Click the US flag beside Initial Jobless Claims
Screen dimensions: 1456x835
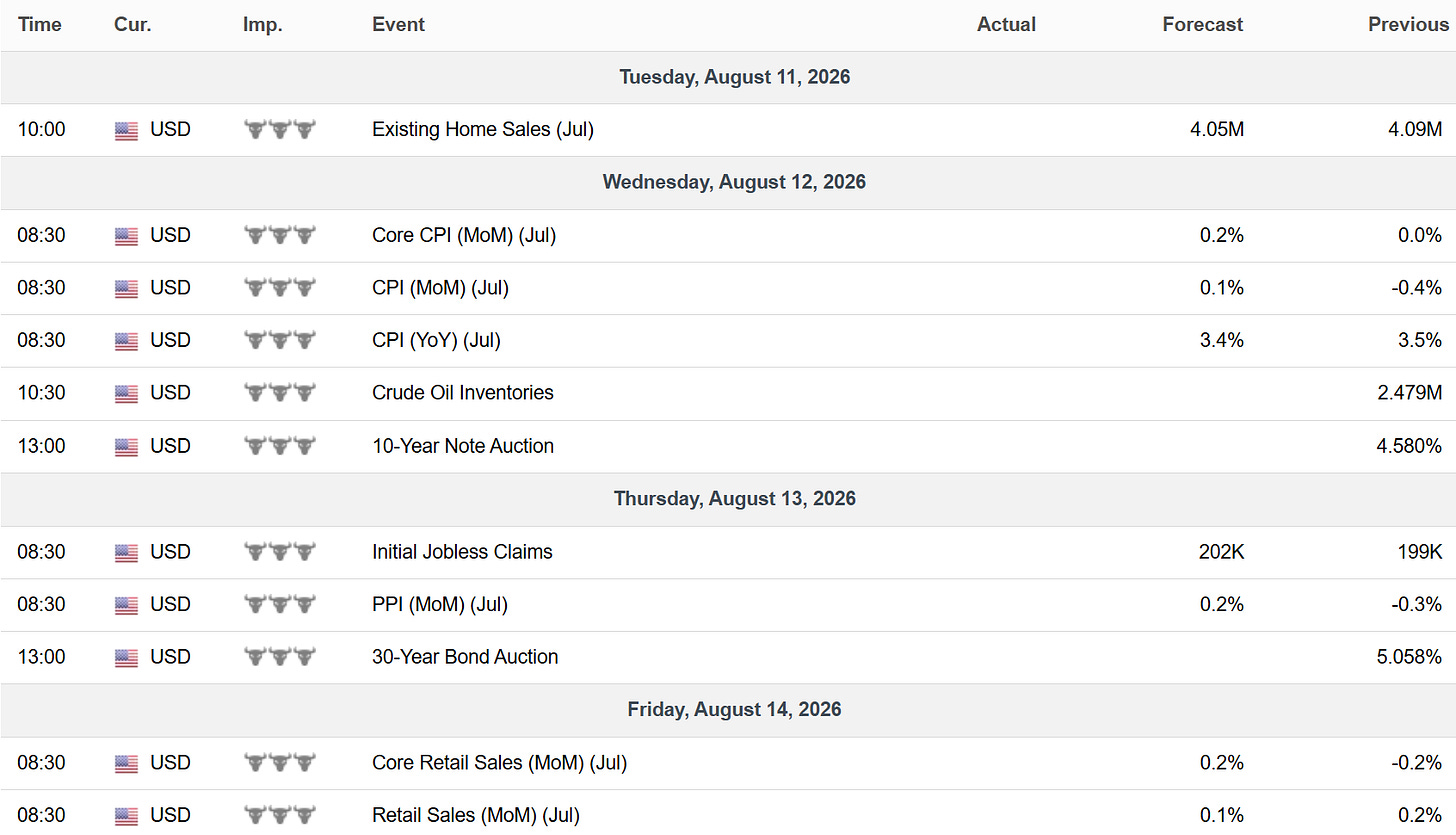pos(126,553)
